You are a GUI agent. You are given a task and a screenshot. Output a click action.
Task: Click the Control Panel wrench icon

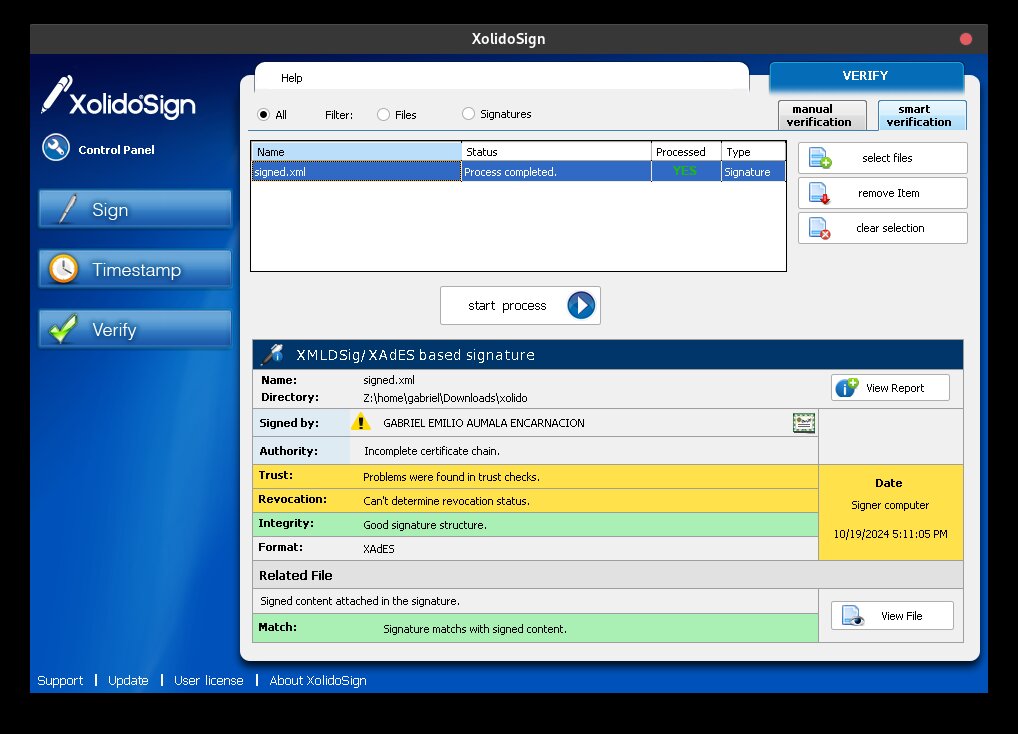click(55, 148)
